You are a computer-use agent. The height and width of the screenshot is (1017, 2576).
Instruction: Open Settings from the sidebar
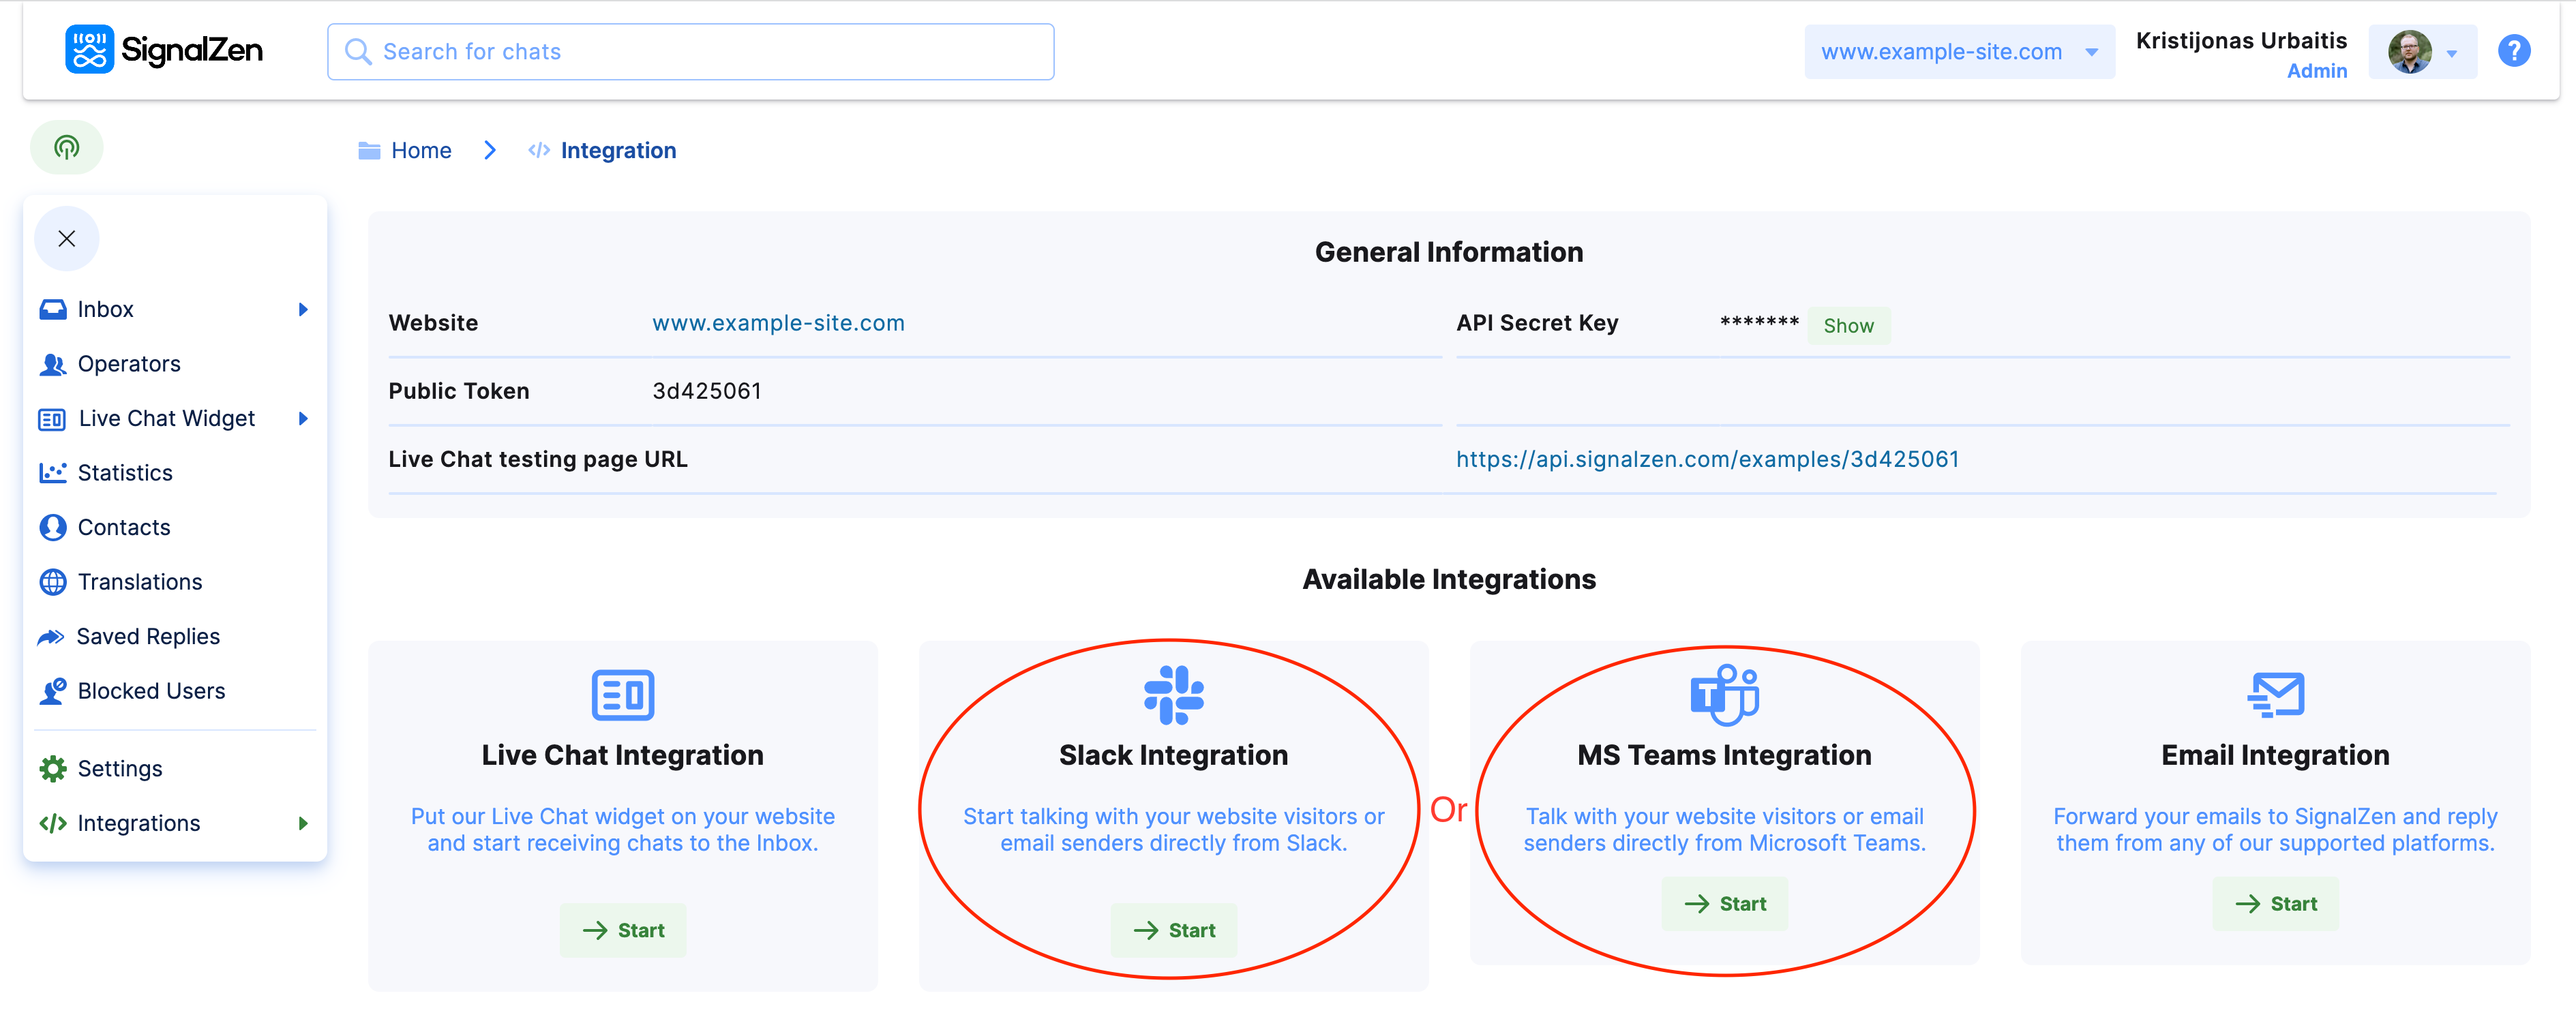(120, 768)
